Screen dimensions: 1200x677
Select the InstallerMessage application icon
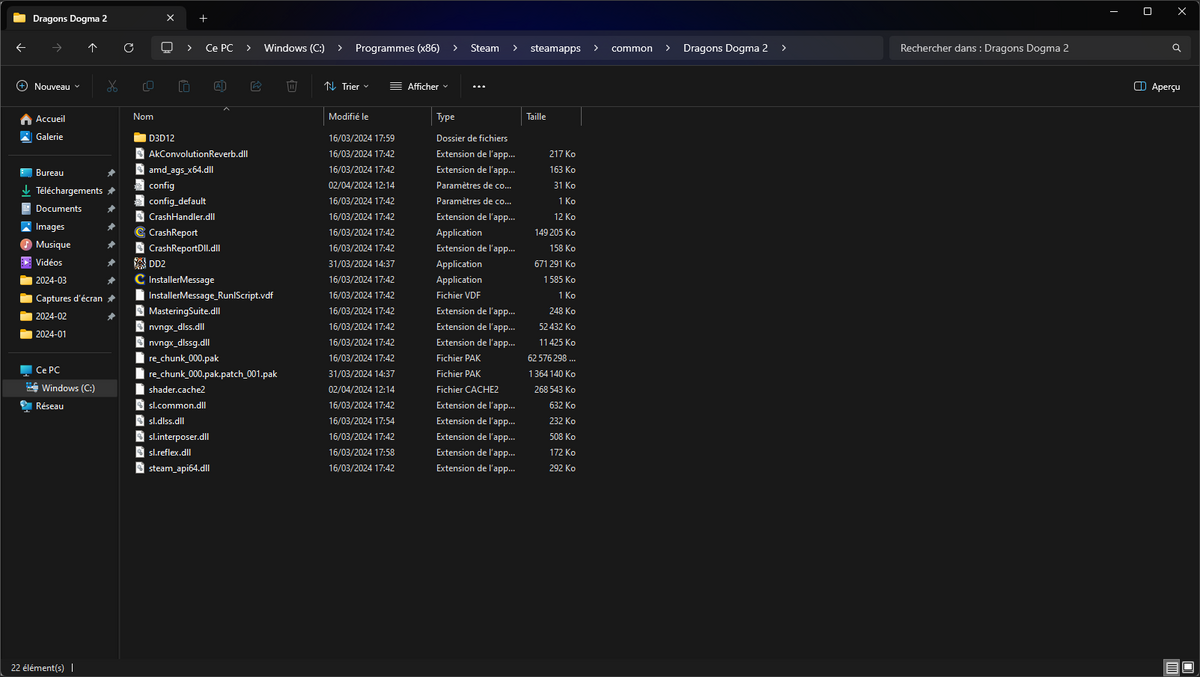(x=140, y=280)
